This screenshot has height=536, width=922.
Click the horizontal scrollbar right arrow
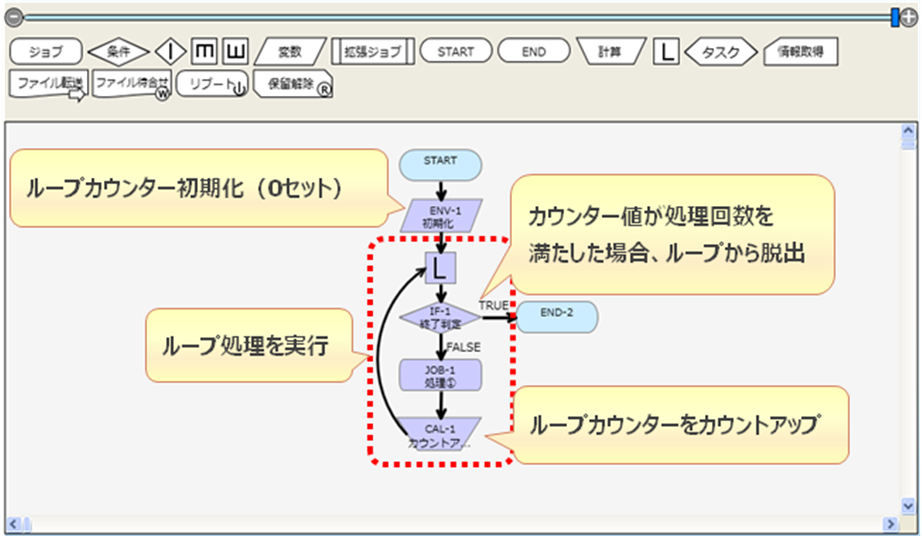click(x=890, y=524)
